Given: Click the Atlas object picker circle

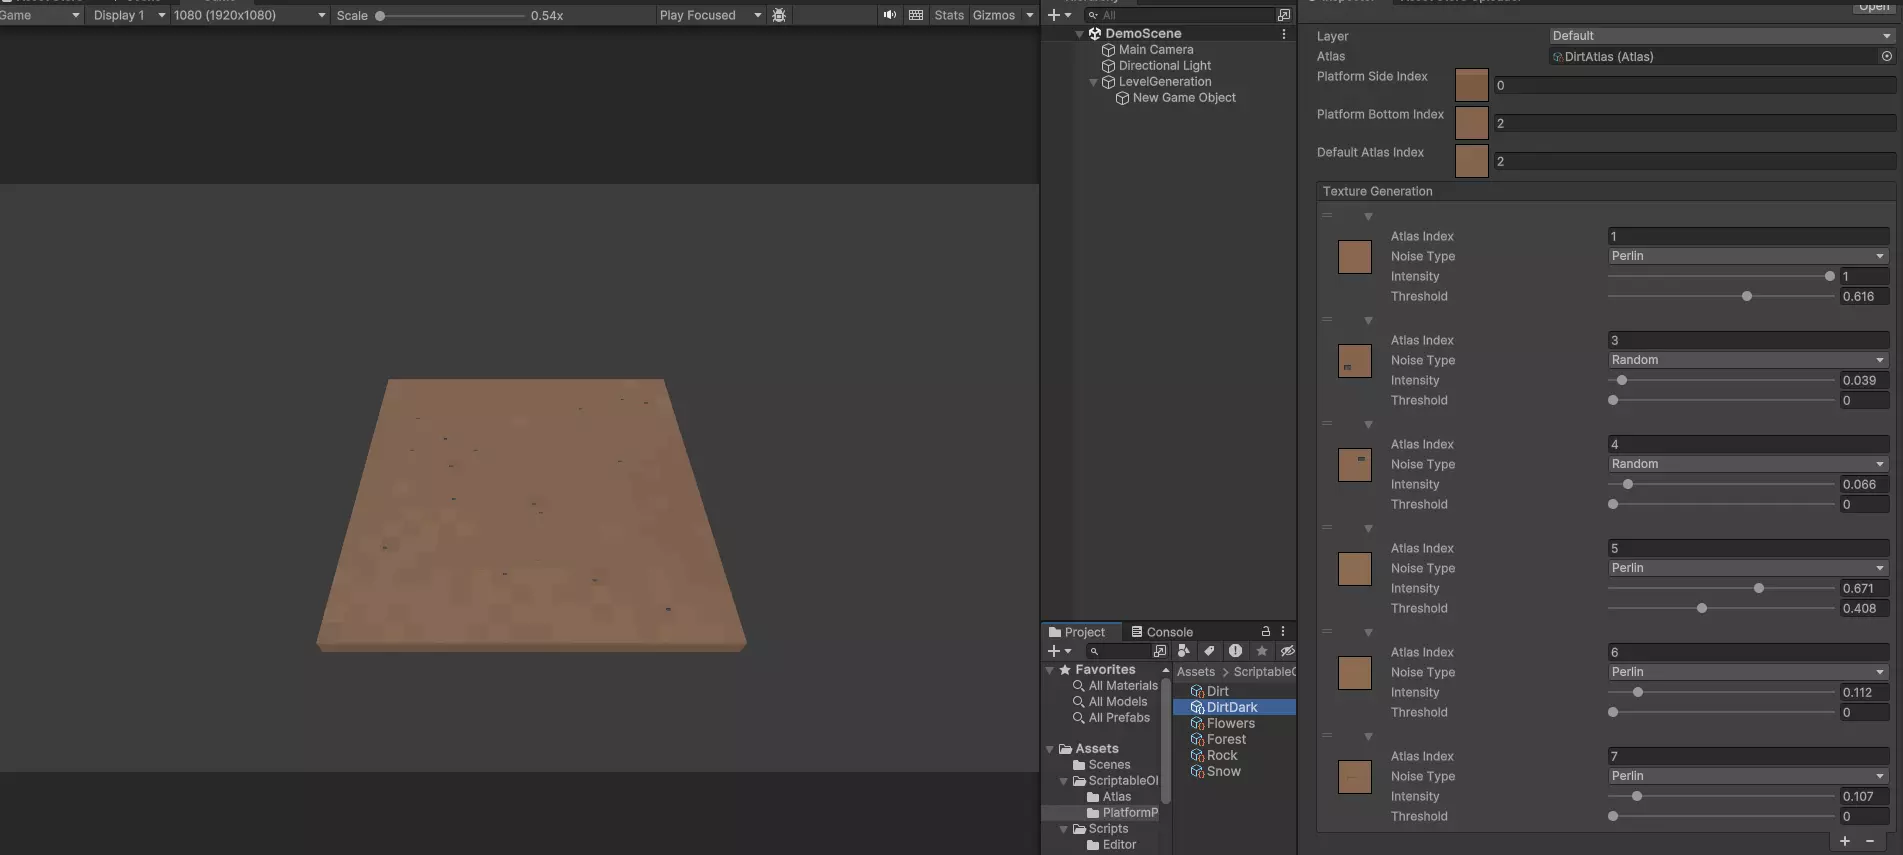Looking at the screenshot, I should 1887,57.
